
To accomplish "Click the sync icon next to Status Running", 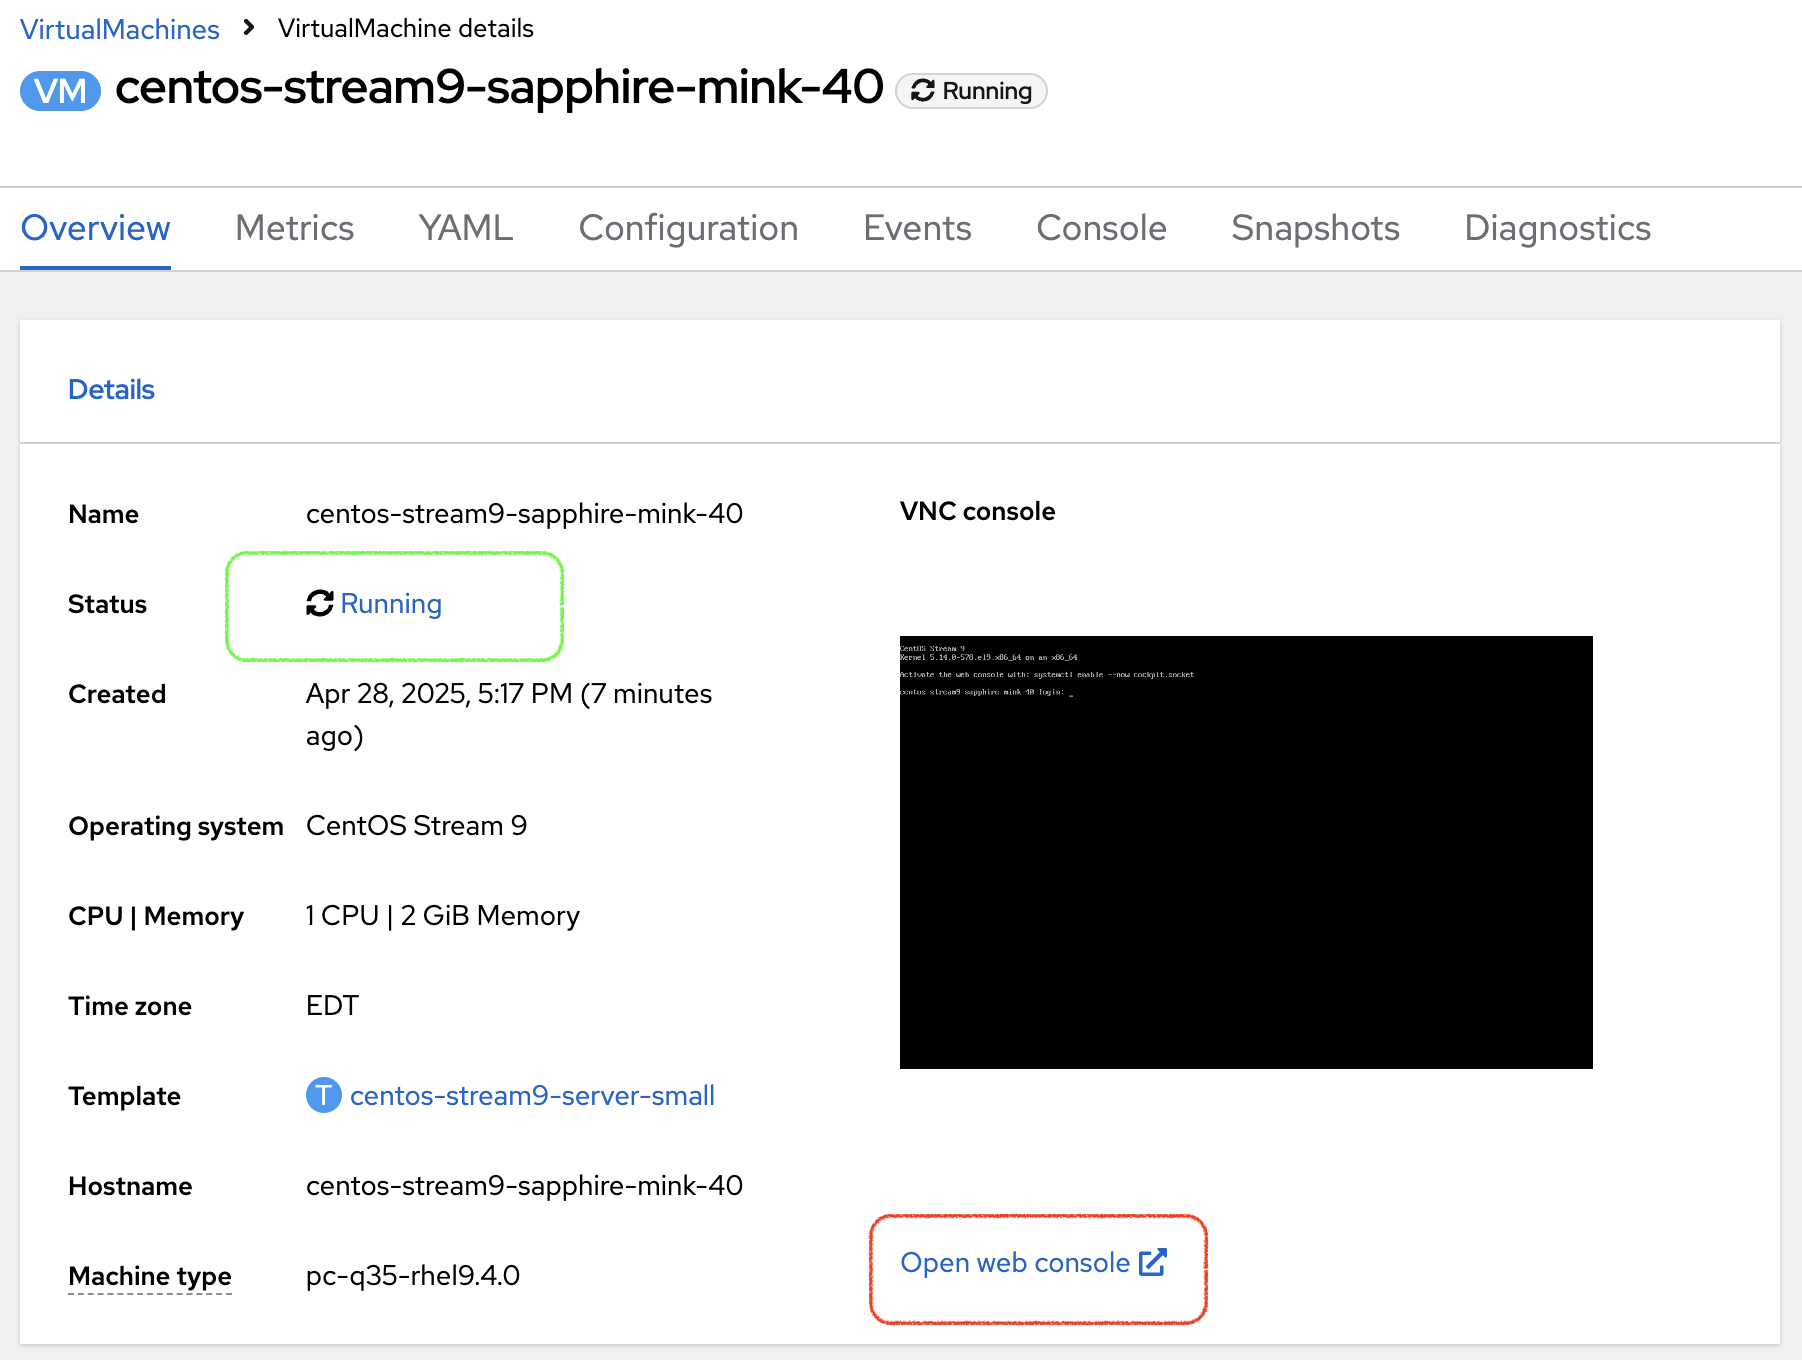I will coord(318,604).
